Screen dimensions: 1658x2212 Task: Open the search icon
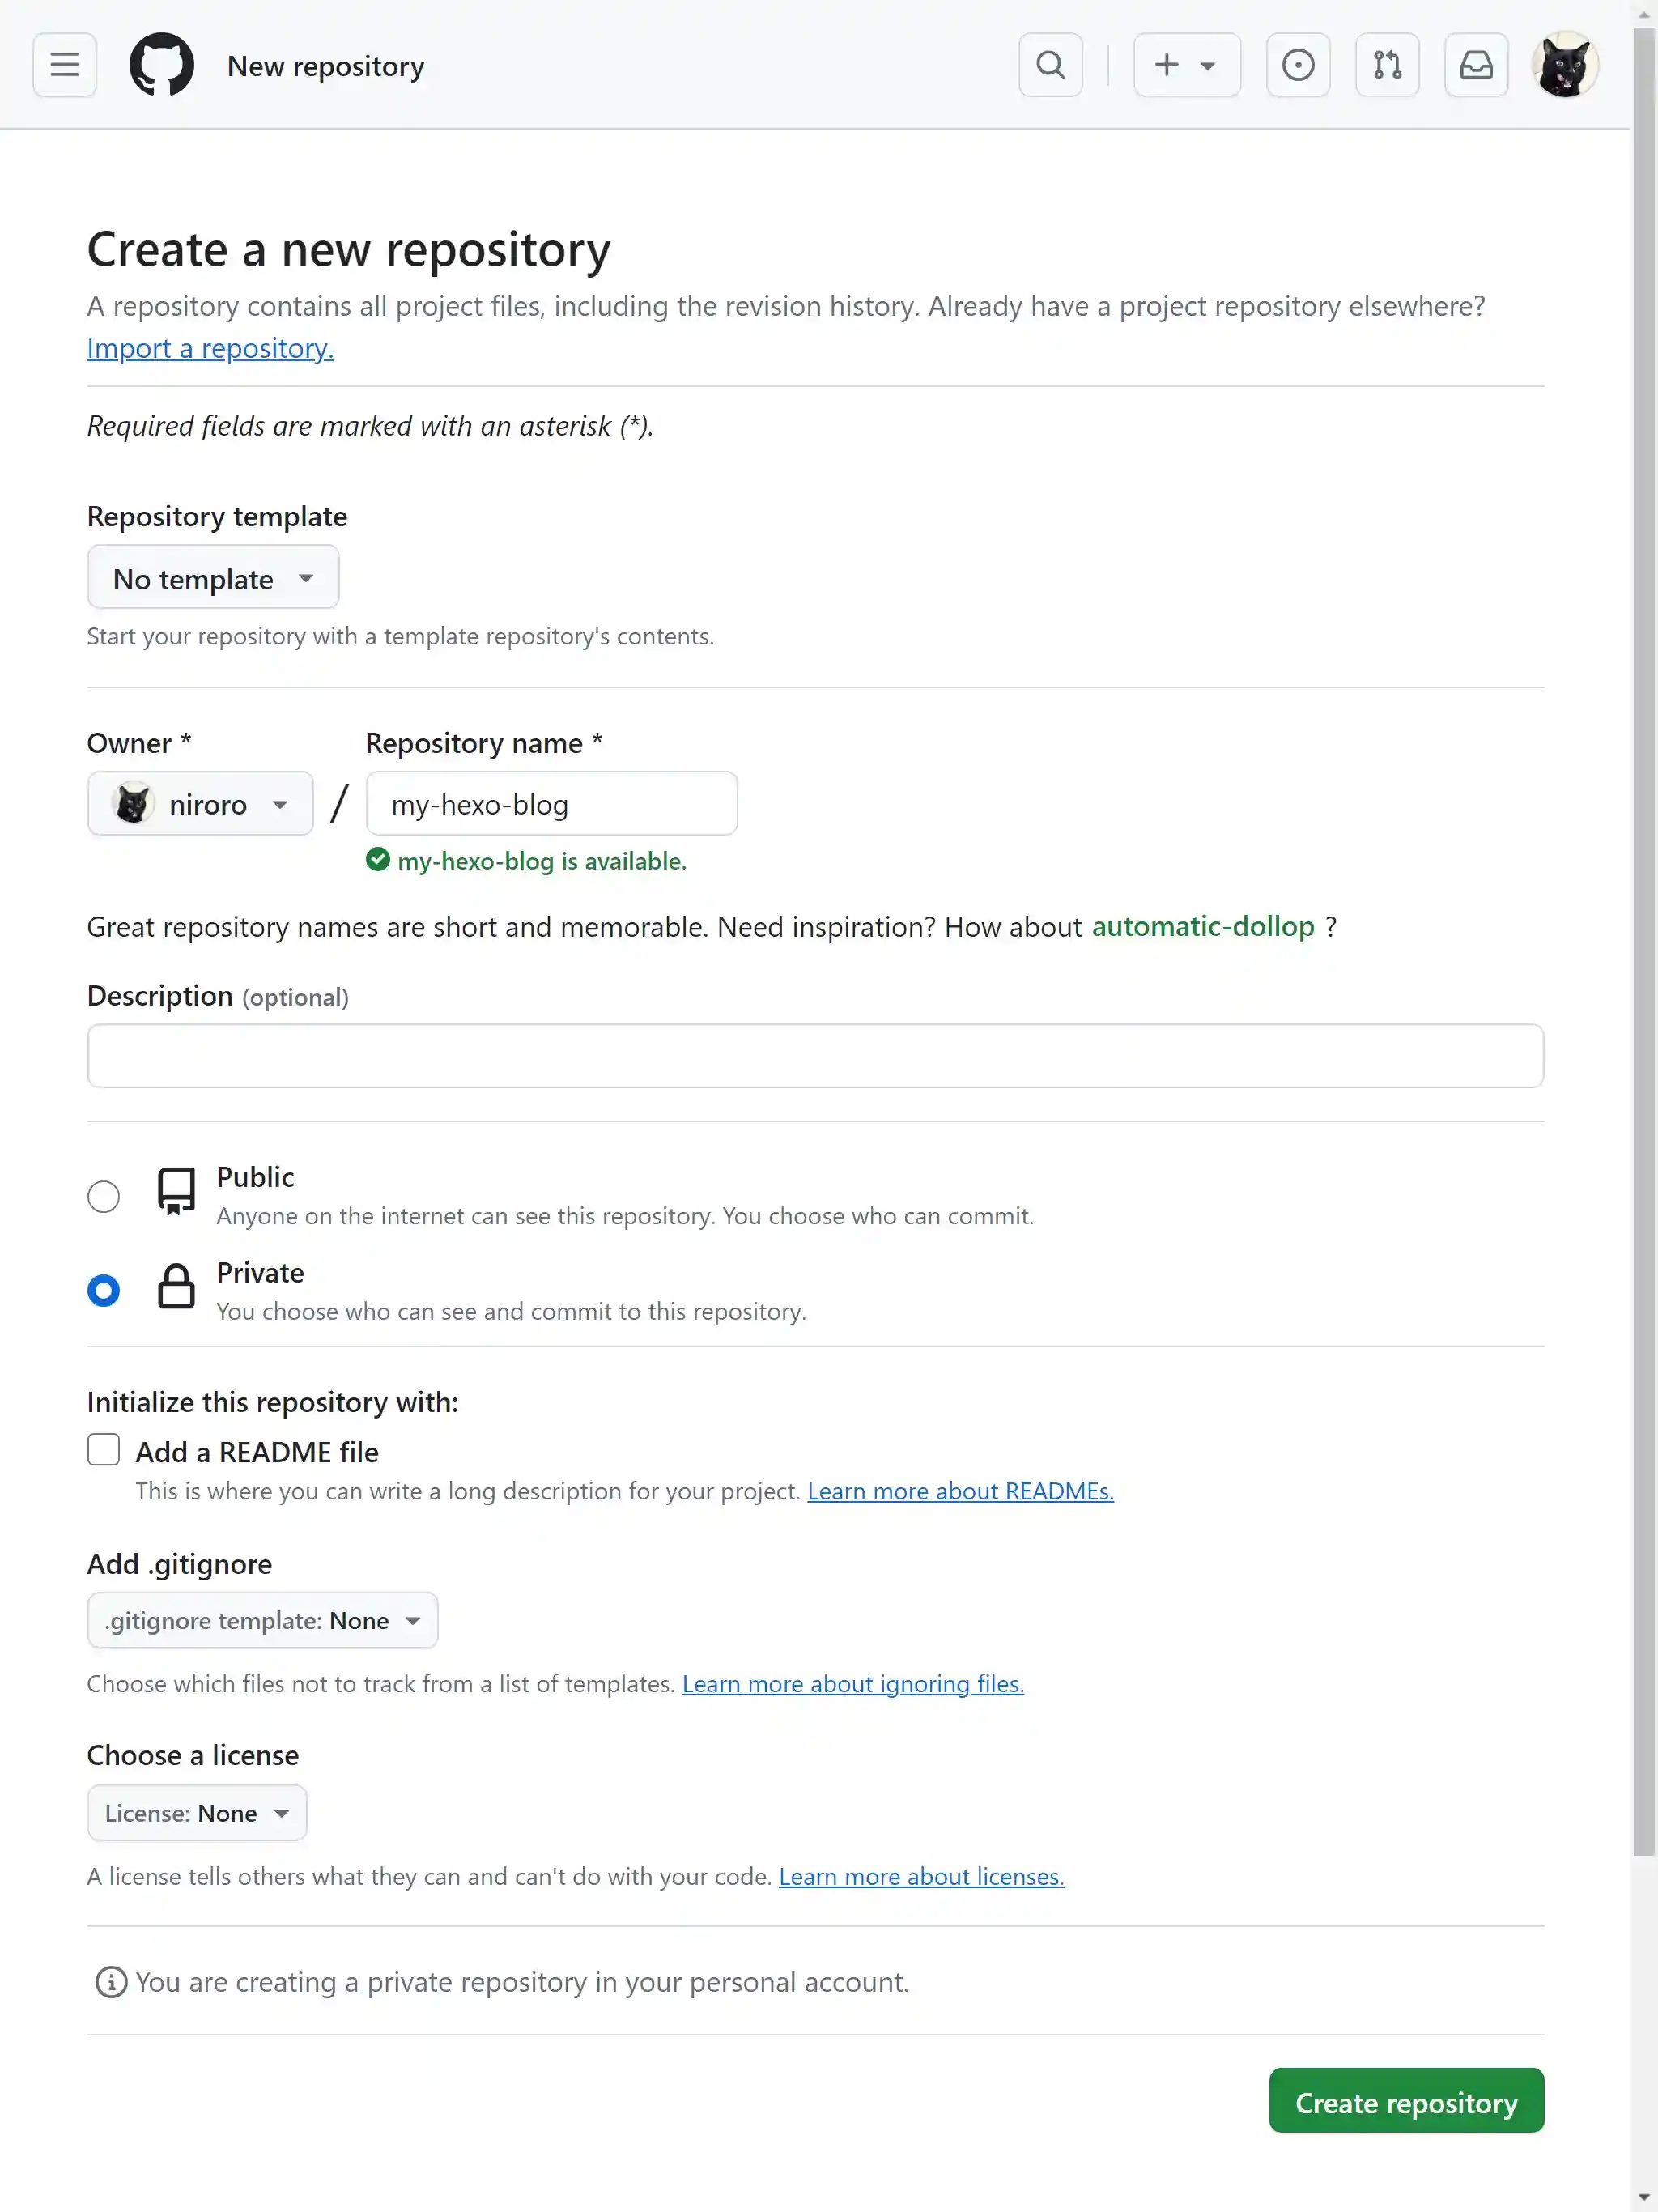click(1050, 64)
